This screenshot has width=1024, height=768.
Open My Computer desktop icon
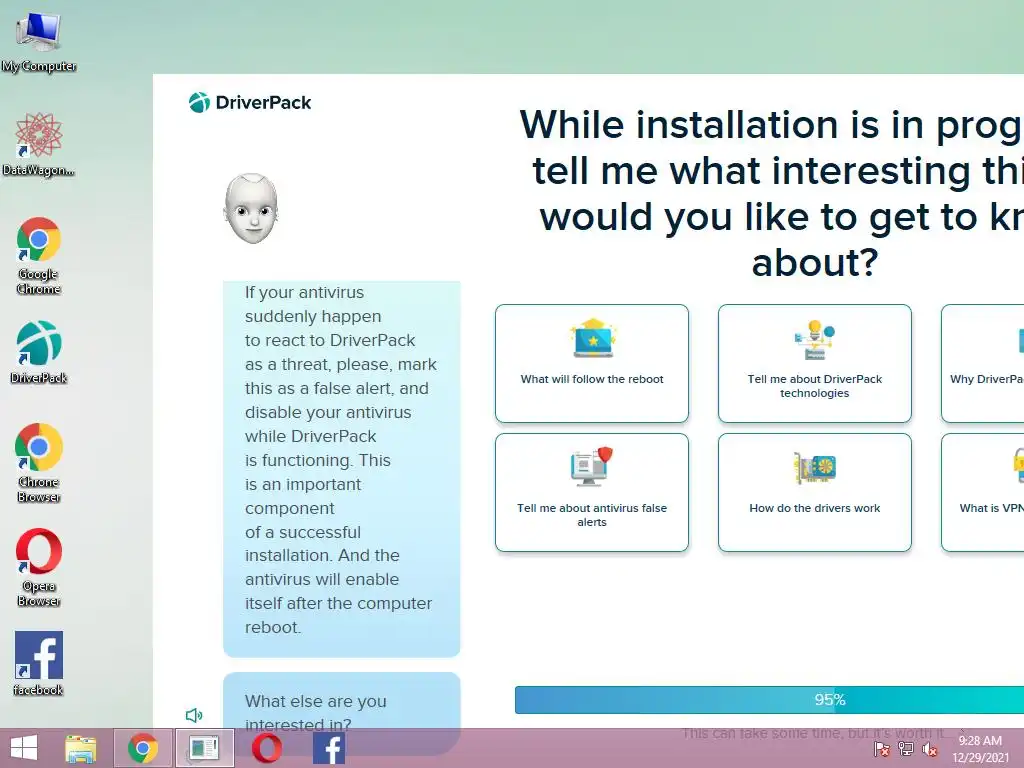[x=39, y=40]
